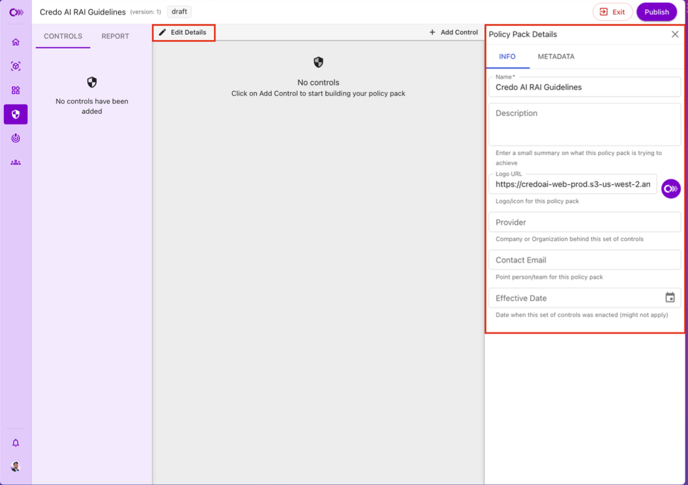Click the "(version: 1)" label
The image size is (688, 485).
coord(145,12)
